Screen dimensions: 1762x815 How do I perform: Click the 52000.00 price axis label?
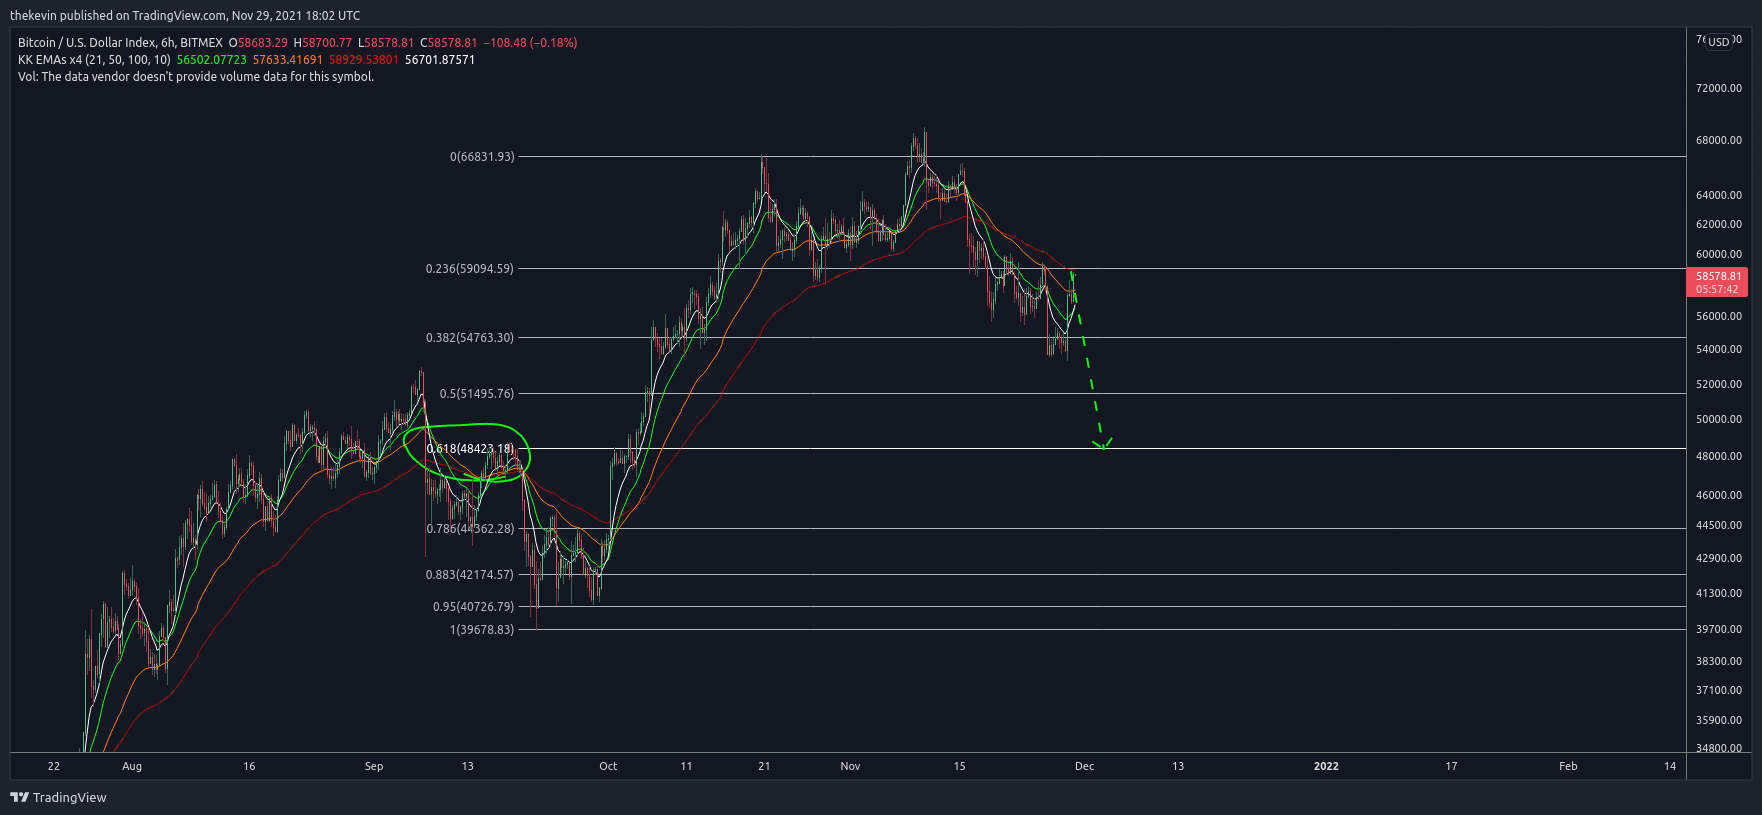click(1719, 384)
